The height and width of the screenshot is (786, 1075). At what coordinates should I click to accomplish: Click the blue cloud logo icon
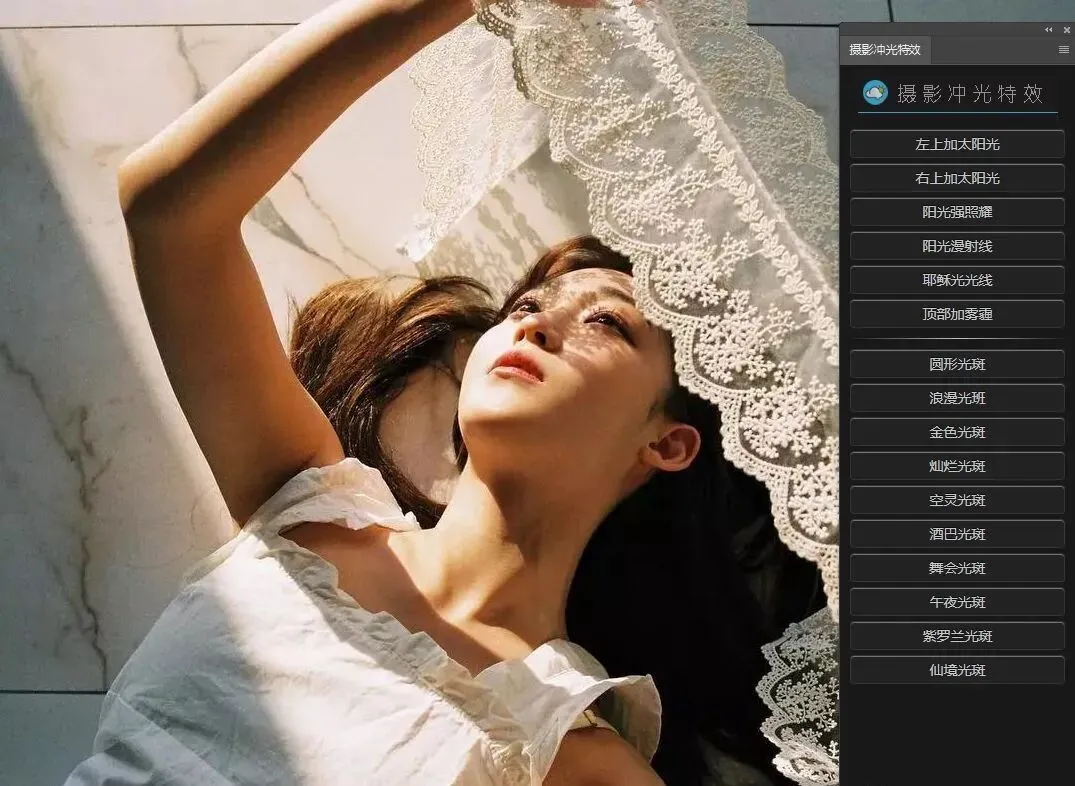click(875, 93)
